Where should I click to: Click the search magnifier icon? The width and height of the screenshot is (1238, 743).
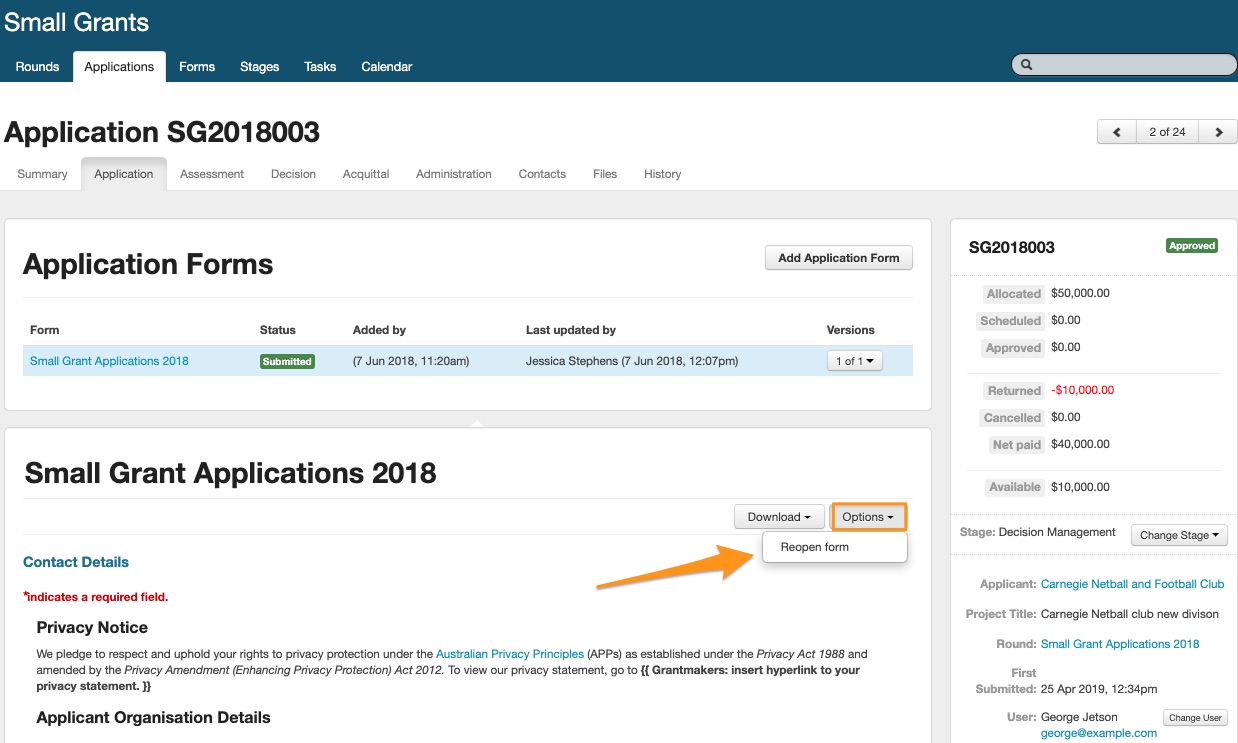click(1026, 65)
